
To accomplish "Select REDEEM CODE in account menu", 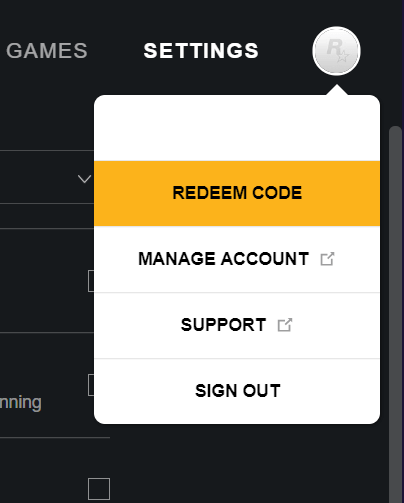I will coord(237,193).
